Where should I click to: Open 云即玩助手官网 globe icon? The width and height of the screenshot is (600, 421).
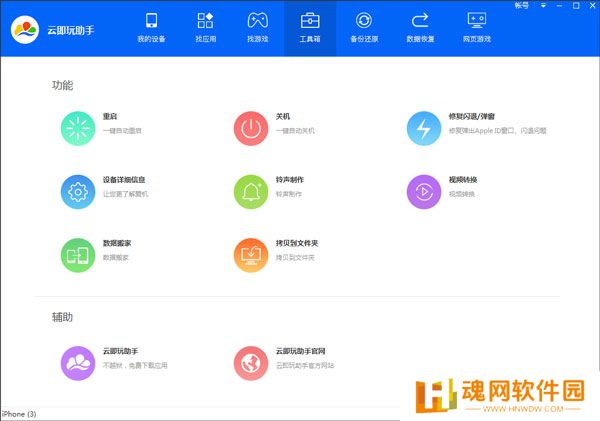(251, 363)
